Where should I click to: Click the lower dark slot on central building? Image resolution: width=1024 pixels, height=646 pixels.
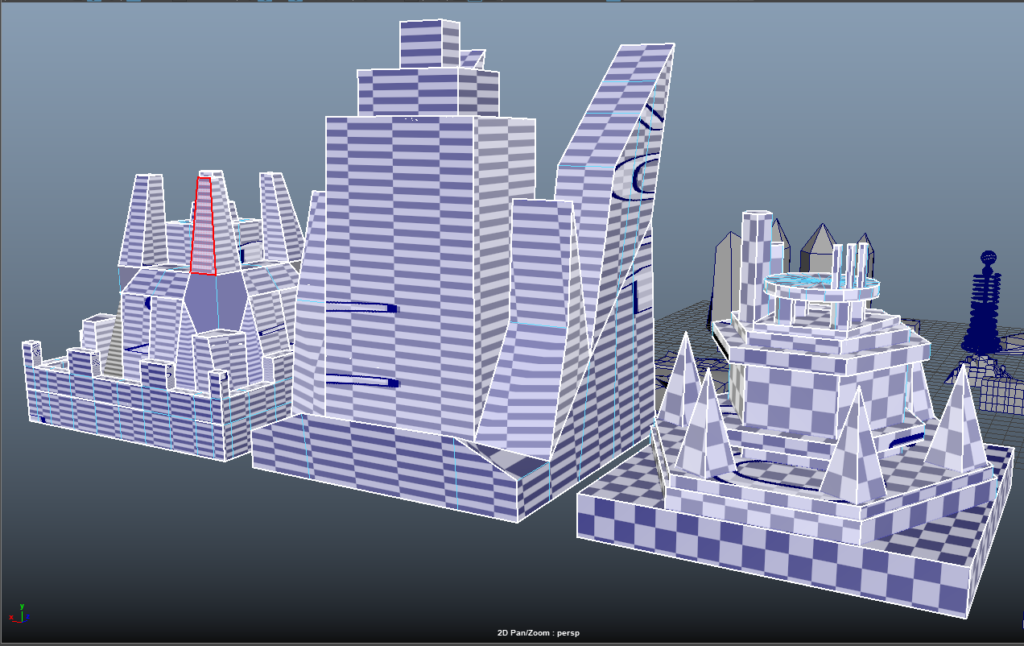[x=362, y=380]
